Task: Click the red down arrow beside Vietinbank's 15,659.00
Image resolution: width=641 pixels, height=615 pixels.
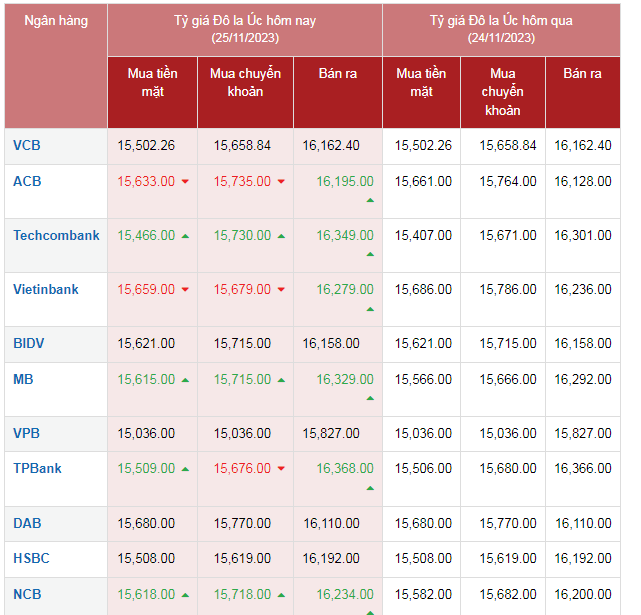Action: pos(186,290)
